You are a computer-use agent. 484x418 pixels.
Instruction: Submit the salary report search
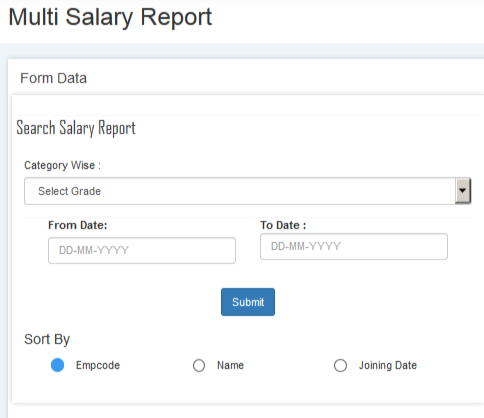(x=248, y=302)
